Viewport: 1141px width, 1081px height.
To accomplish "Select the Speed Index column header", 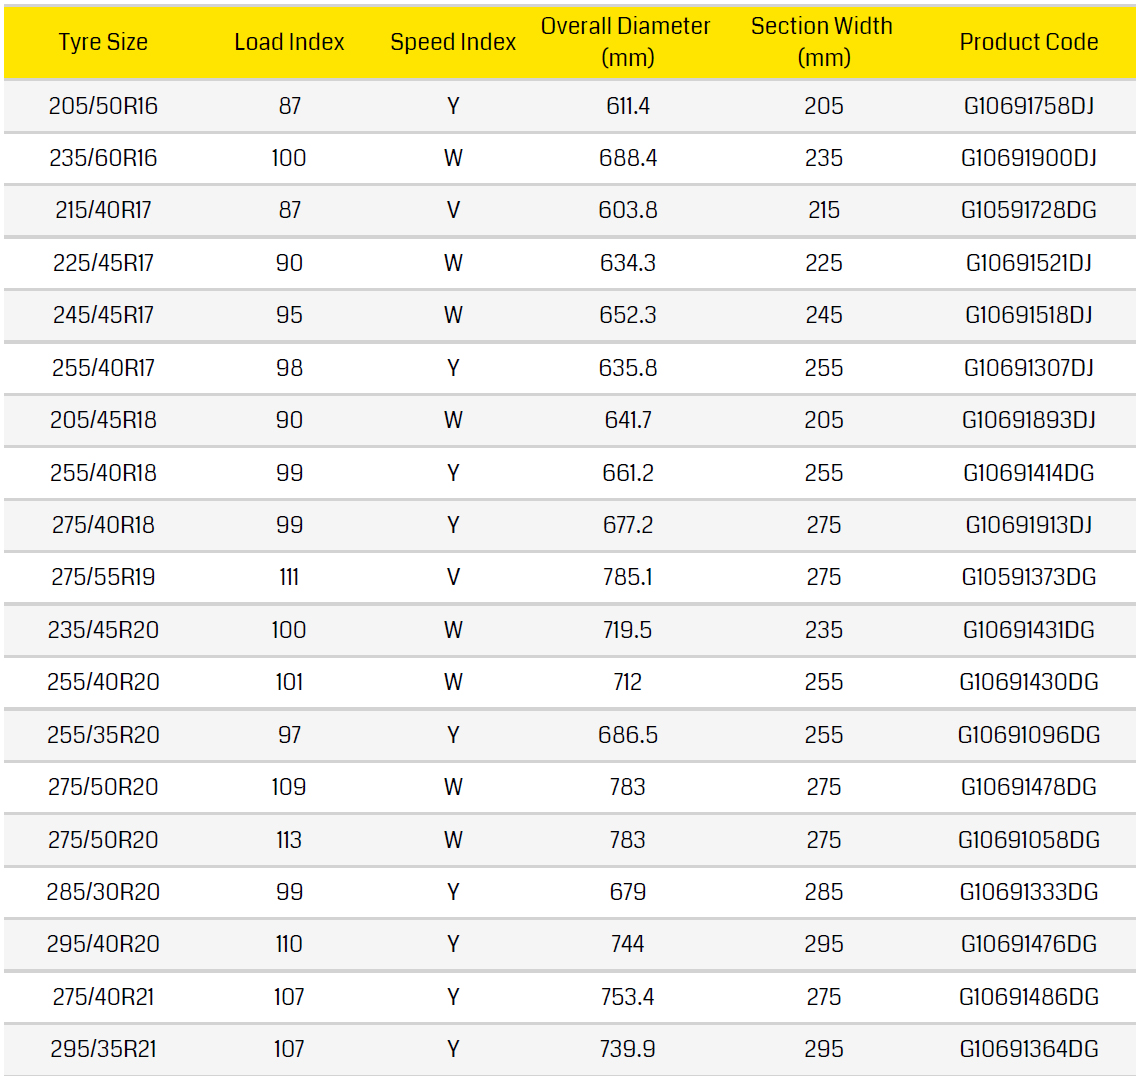I will point(453,42).
